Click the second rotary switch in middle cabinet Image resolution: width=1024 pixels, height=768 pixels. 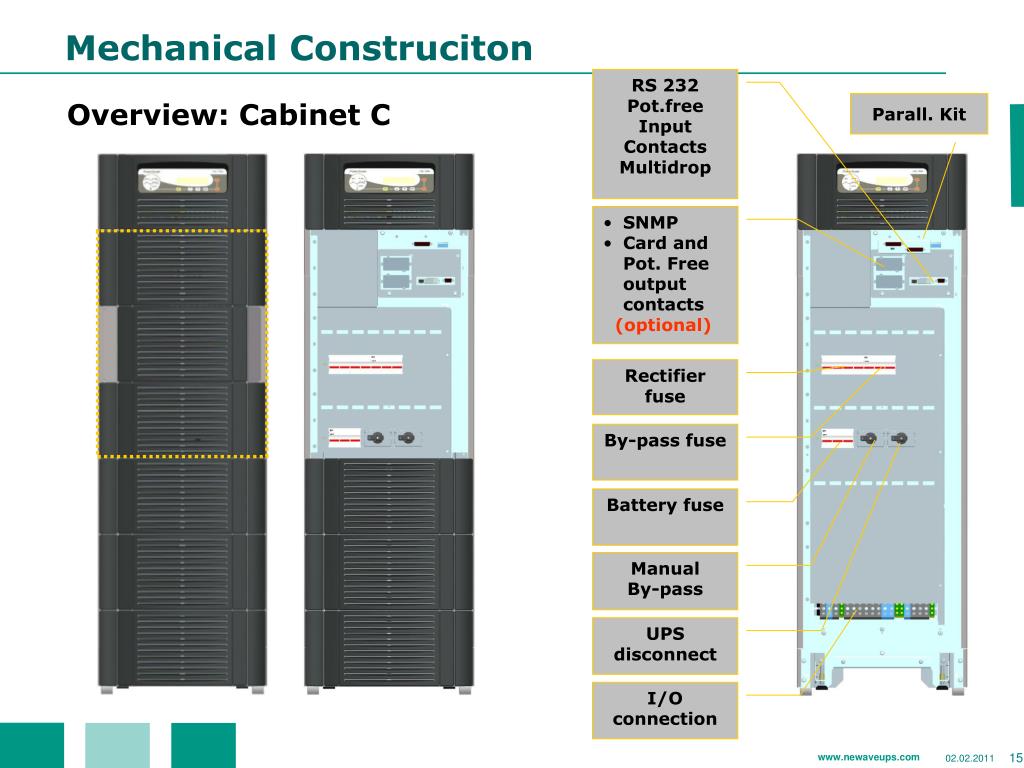point(406,438)
